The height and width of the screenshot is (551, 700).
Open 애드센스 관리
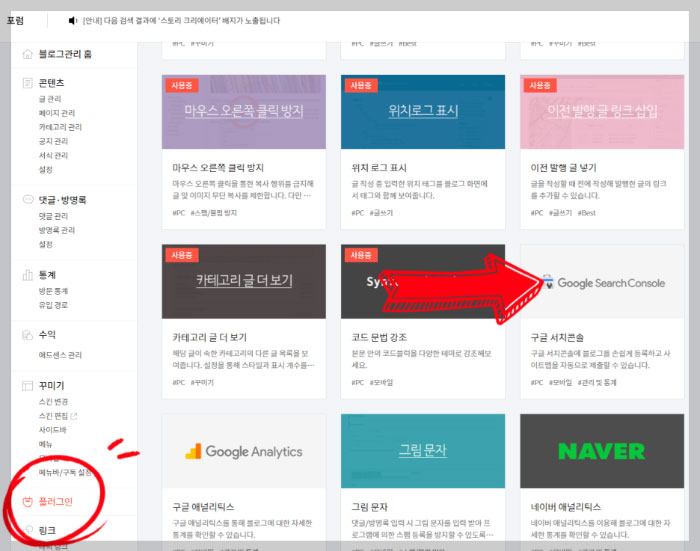60,355
